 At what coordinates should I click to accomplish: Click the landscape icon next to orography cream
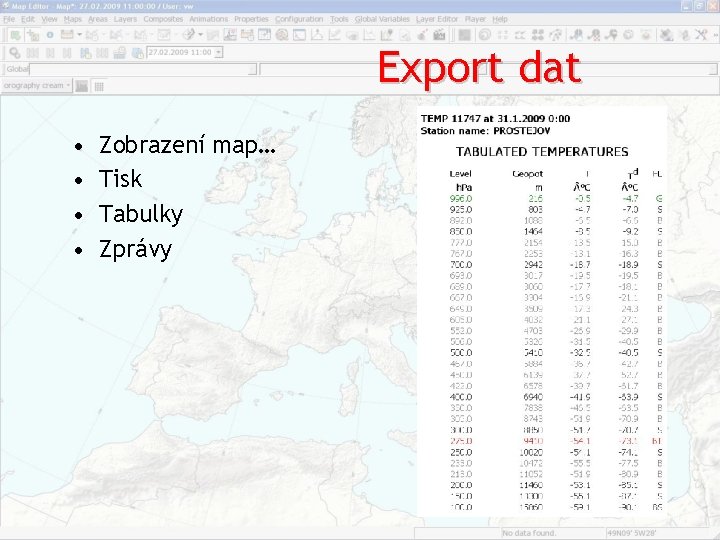(x=82, y=86)
